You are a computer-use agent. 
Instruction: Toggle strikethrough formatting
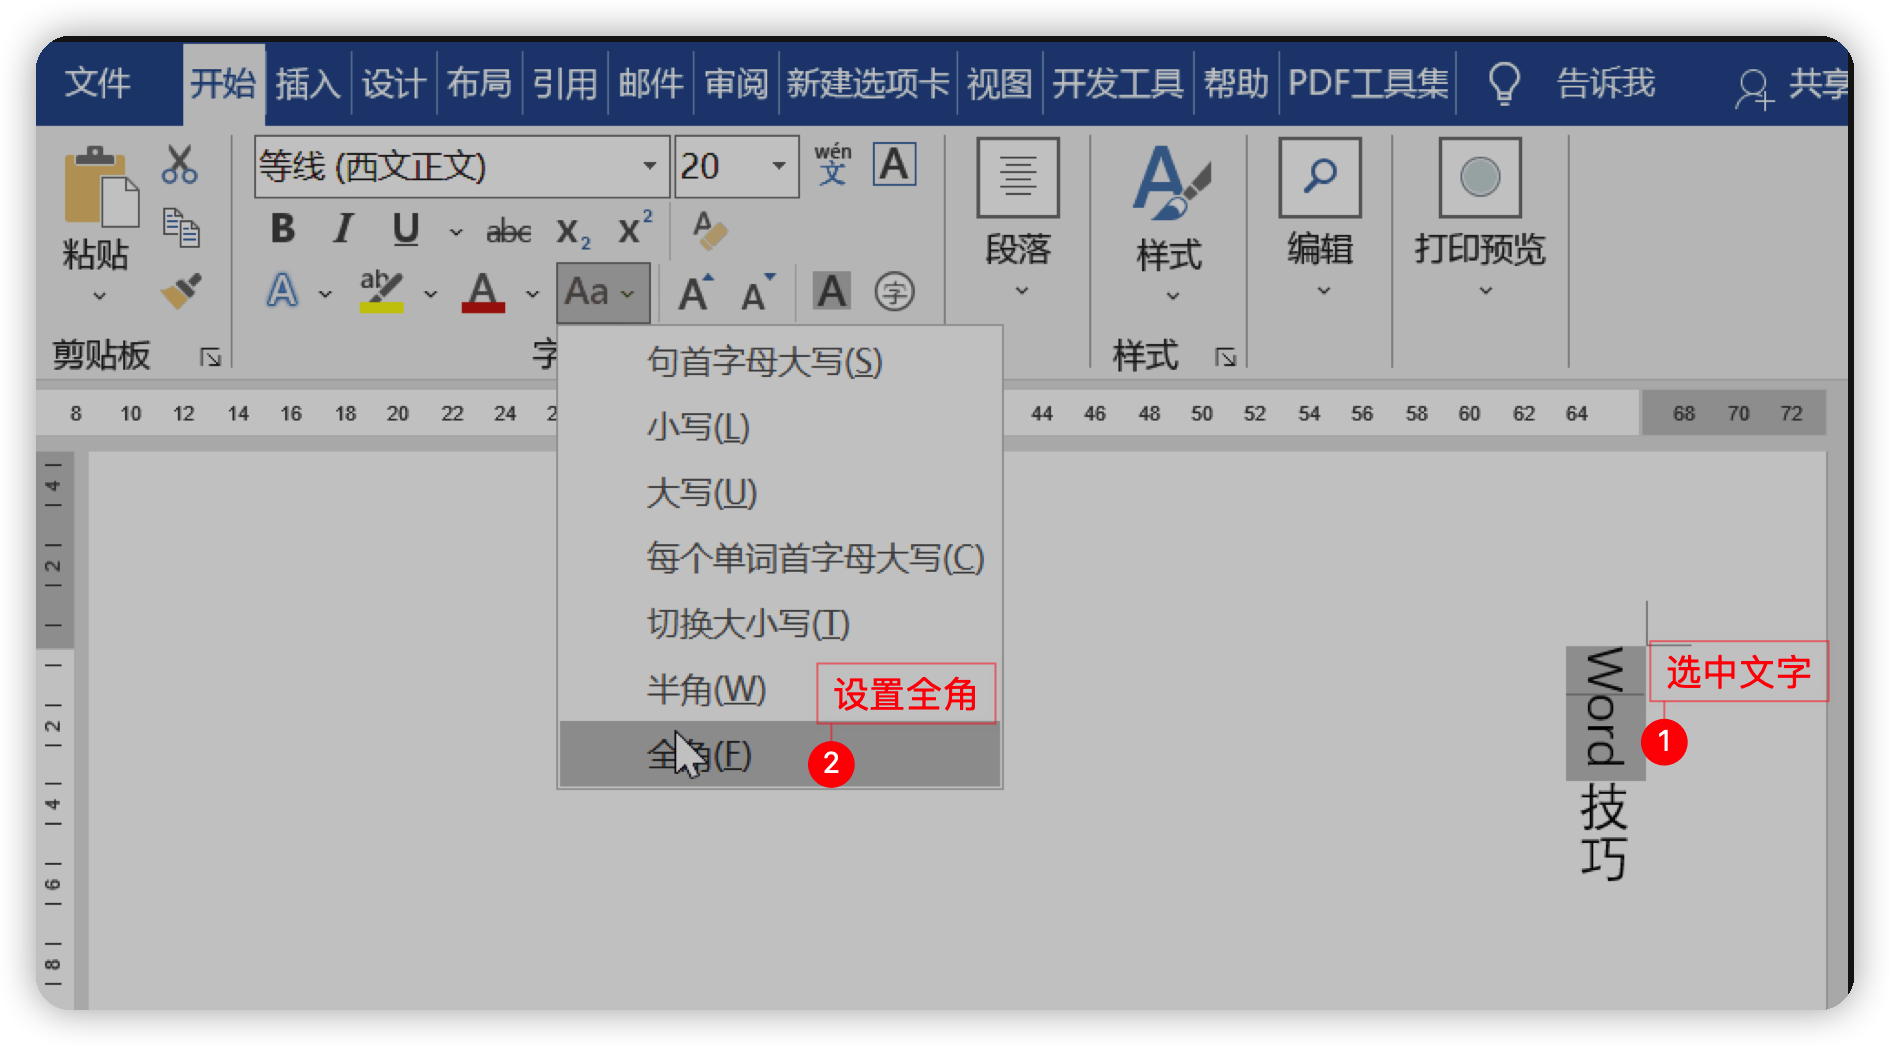click(508, 232)
